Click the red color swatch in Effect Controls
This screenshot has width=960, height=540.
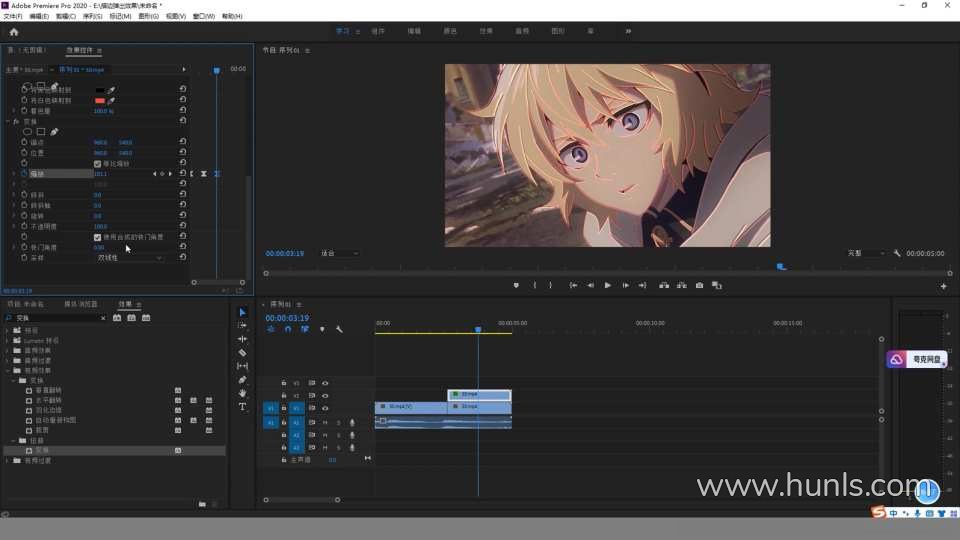click(x=100, y=100)
